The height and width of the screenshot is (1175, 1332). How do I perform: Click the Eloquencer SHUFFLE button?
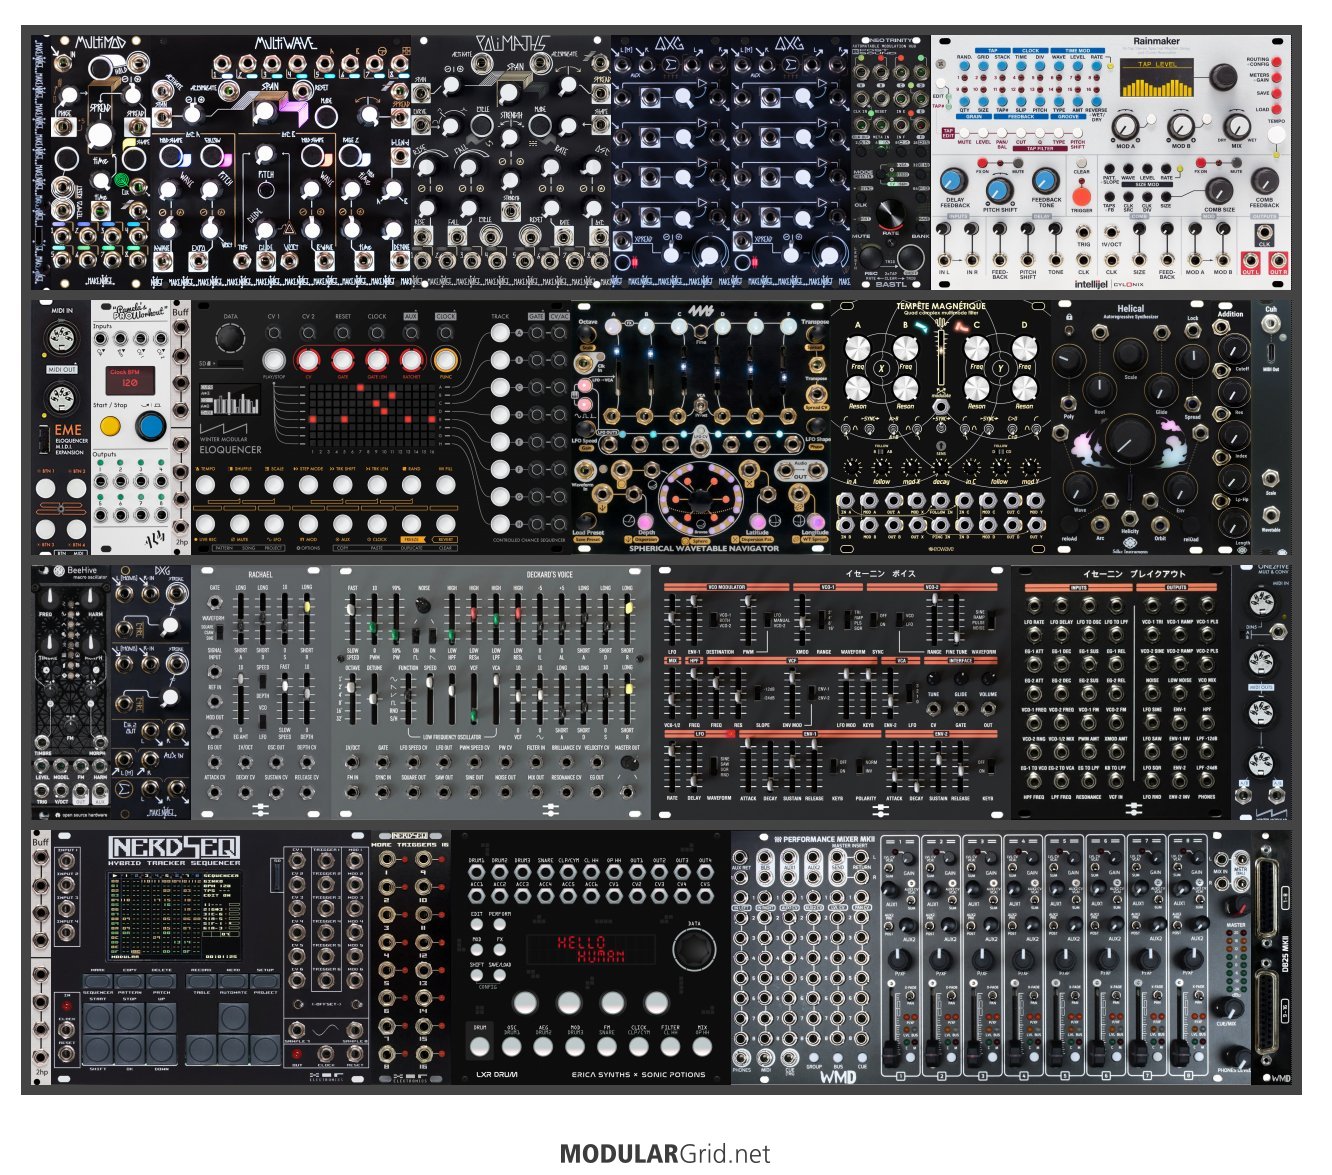(x=240, y=486)
